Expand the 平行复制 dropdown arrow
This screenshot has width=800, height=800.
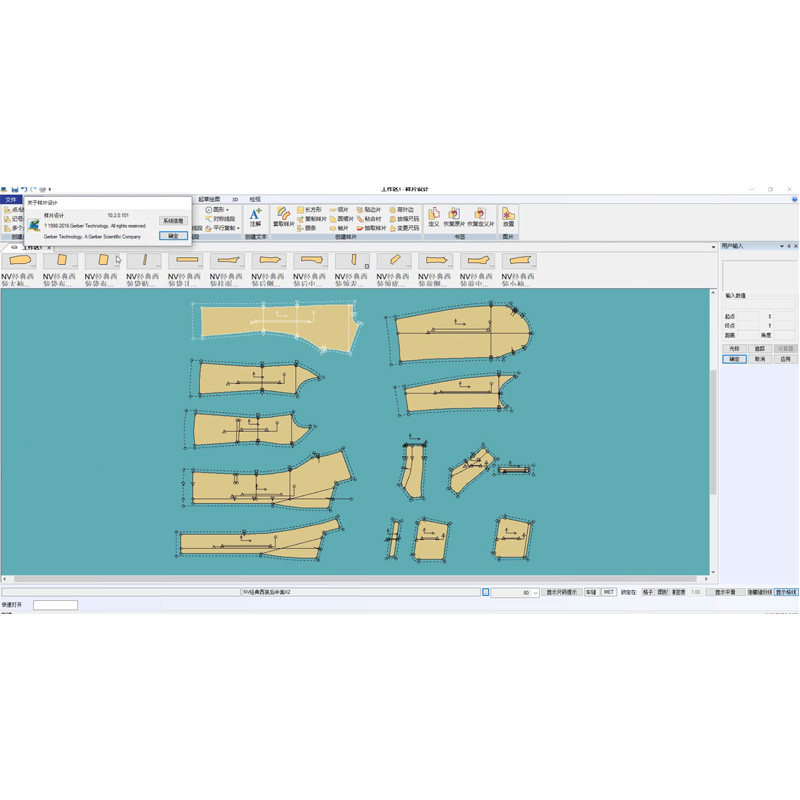[238, 229]
